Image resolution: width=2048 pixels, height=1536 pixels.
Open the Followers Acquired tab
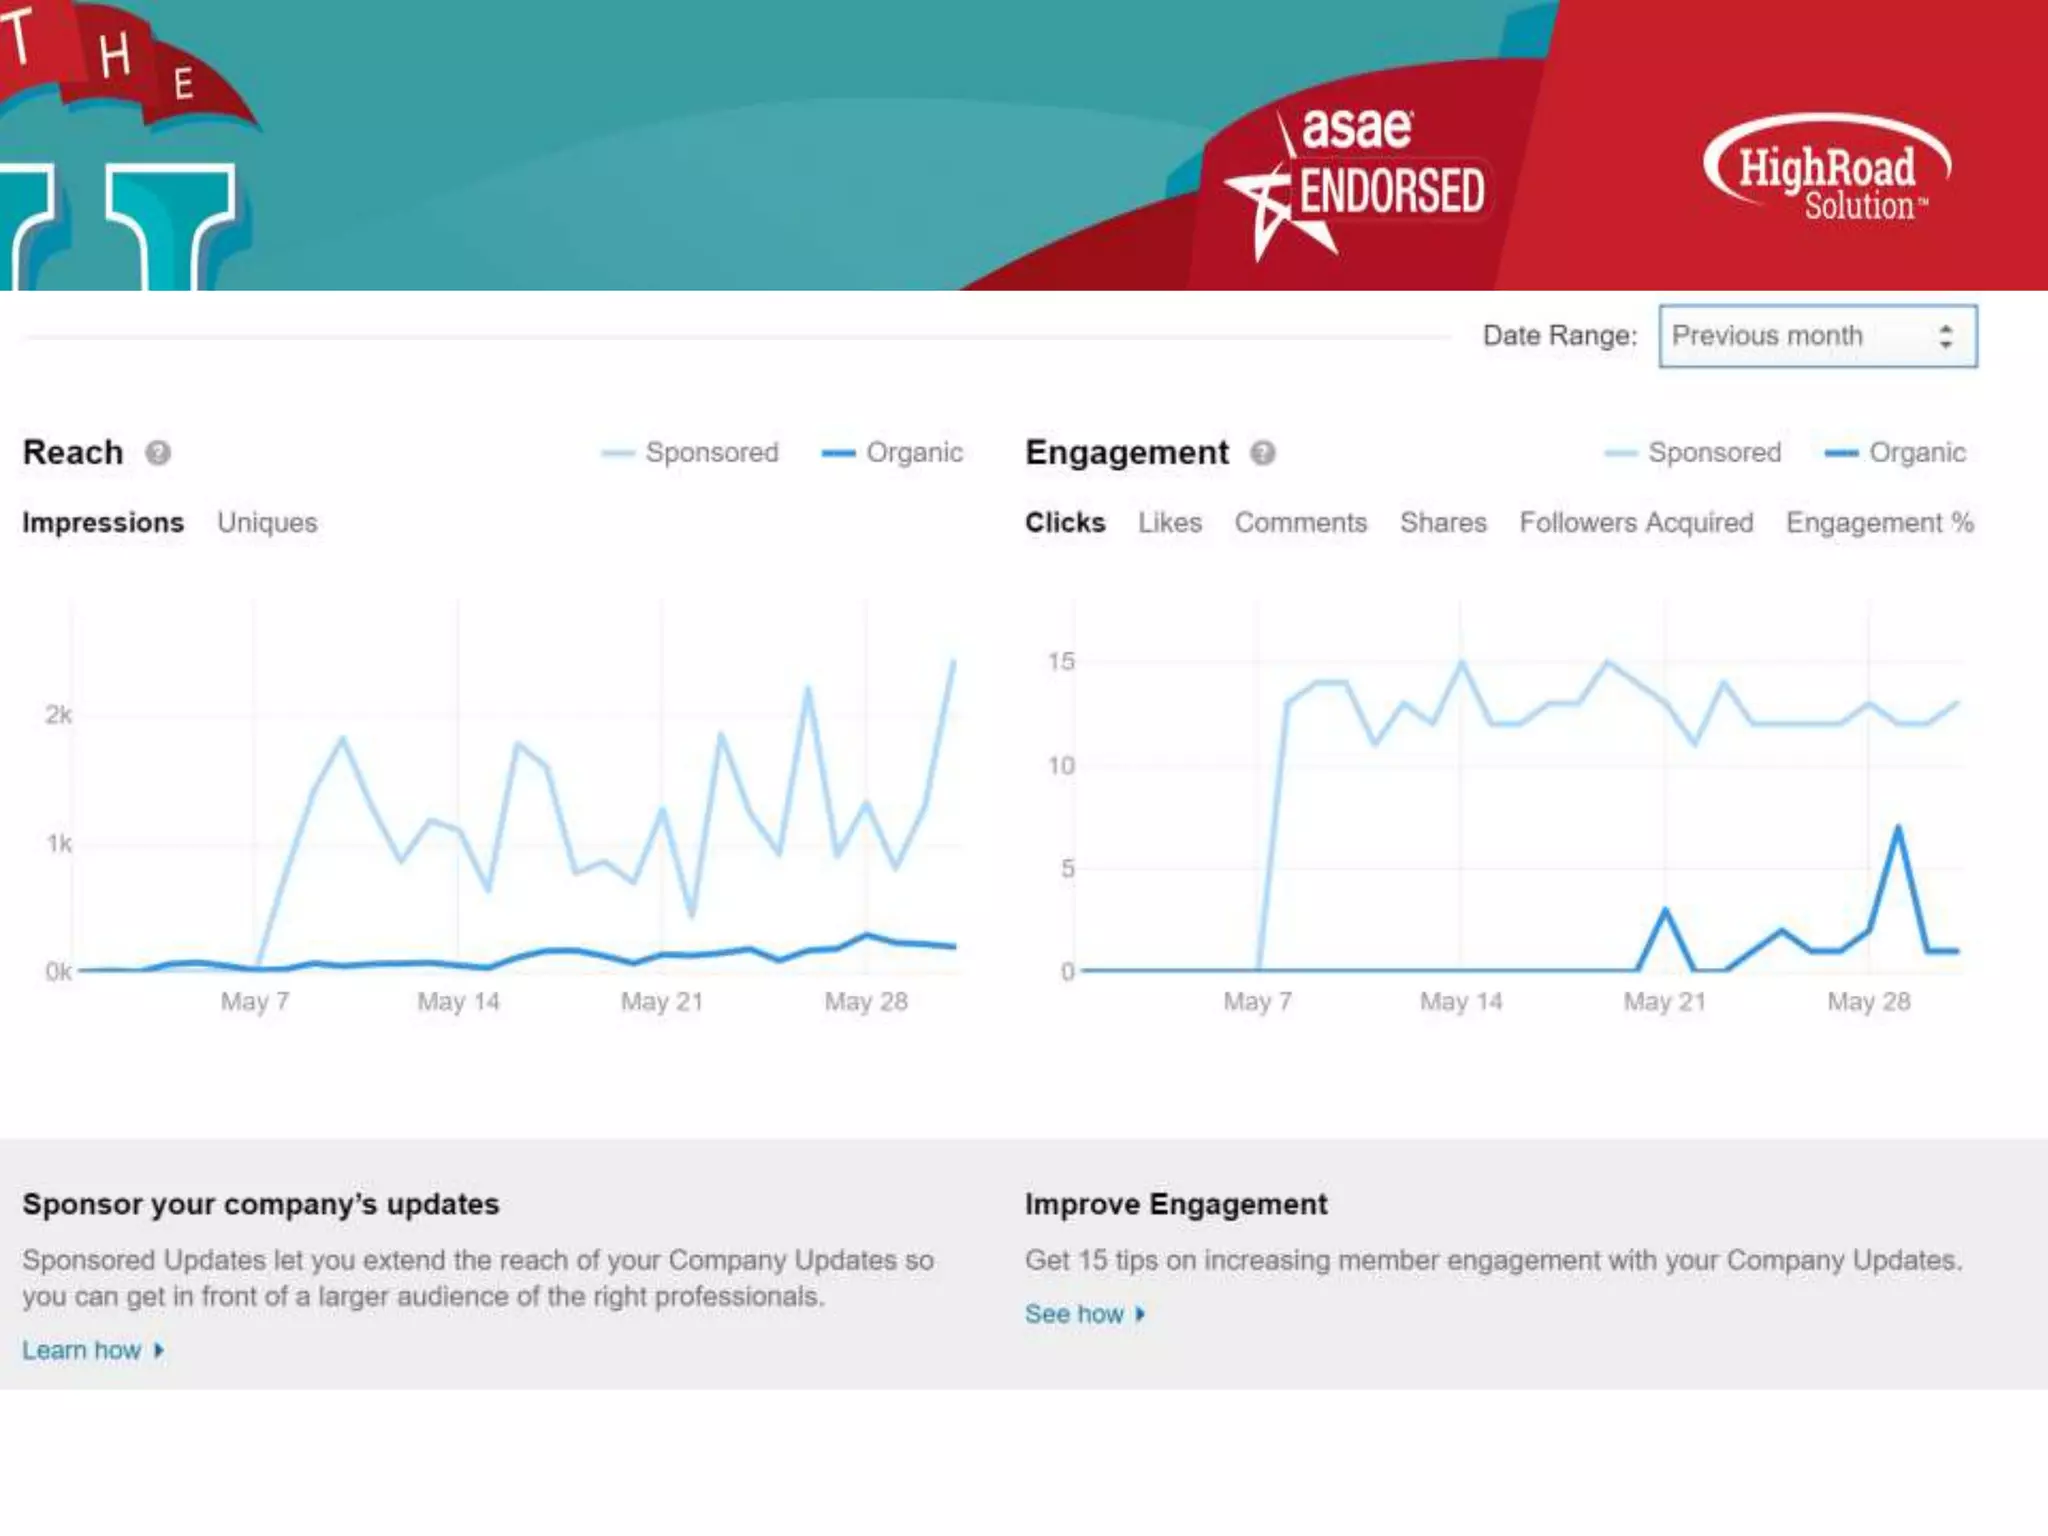[1636, 523]
